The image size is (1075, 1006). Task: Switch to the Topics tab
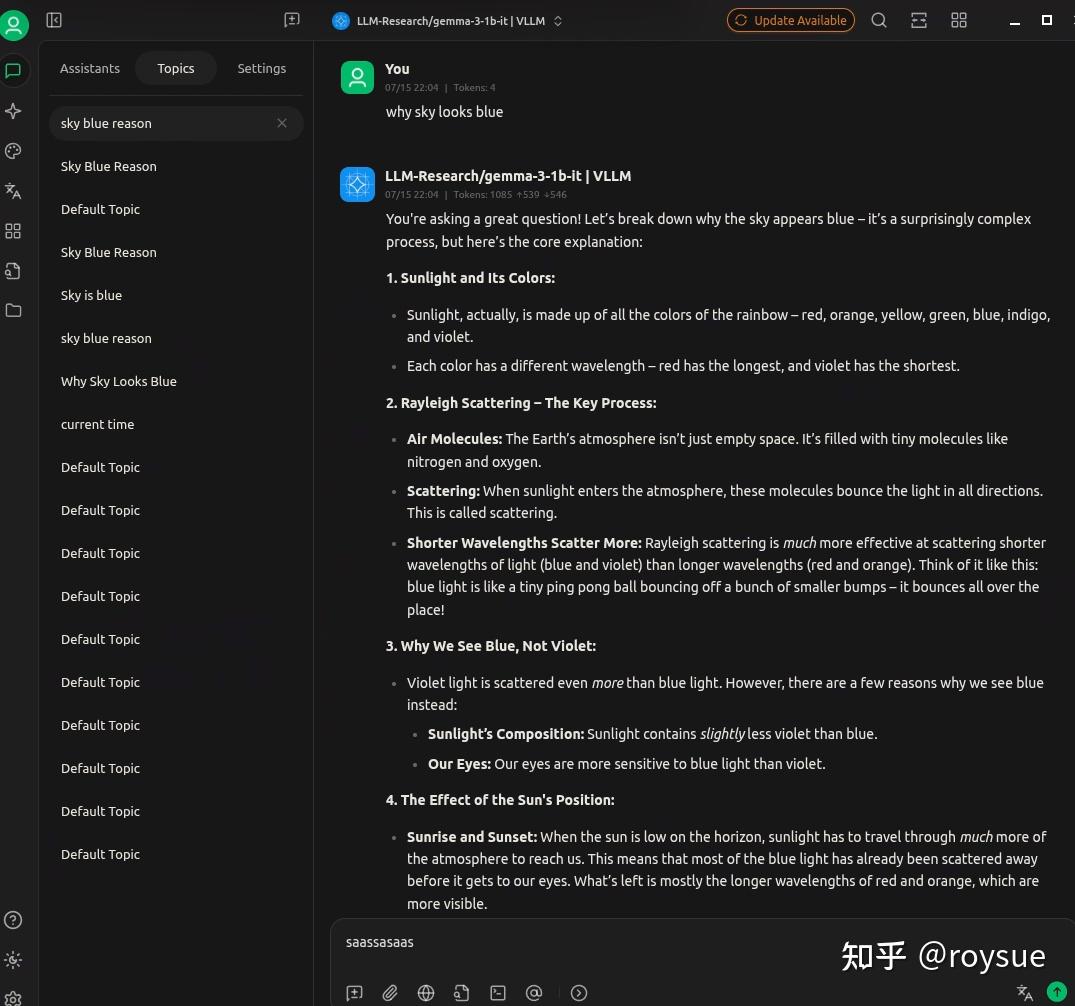[x=176, y=68]
